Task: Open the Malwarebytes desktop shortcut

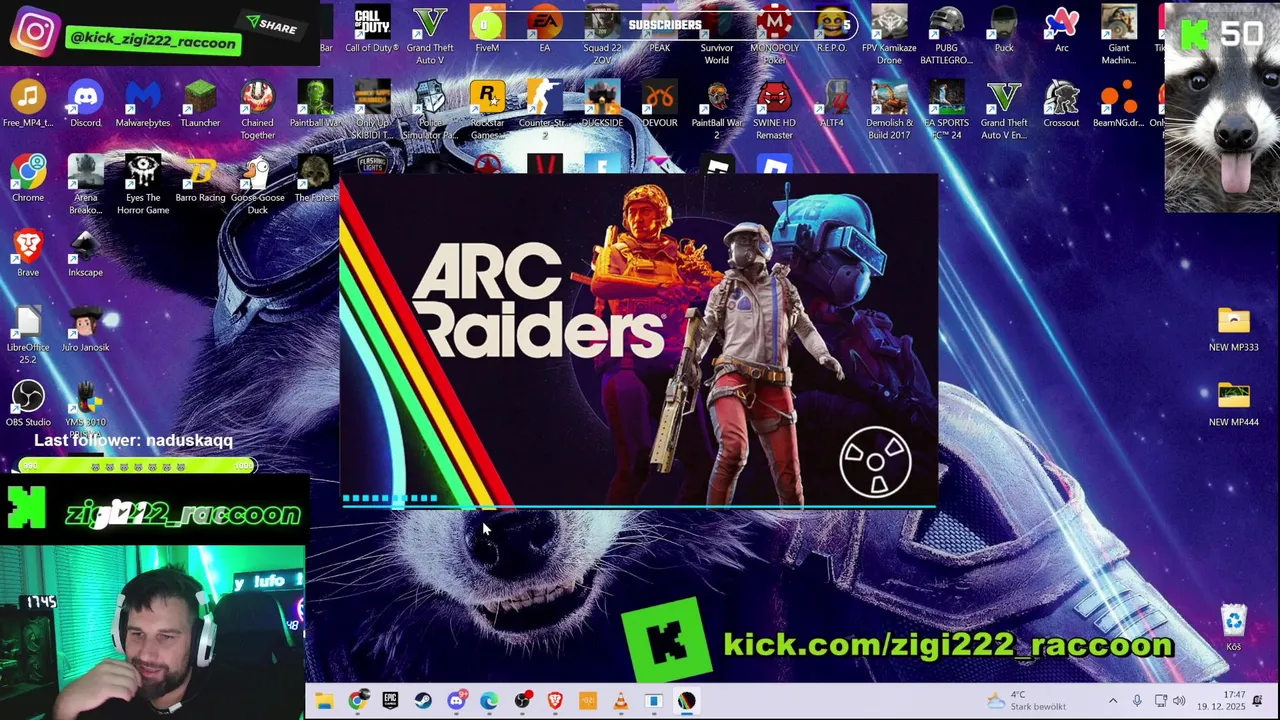Action: tap(143, 105)
